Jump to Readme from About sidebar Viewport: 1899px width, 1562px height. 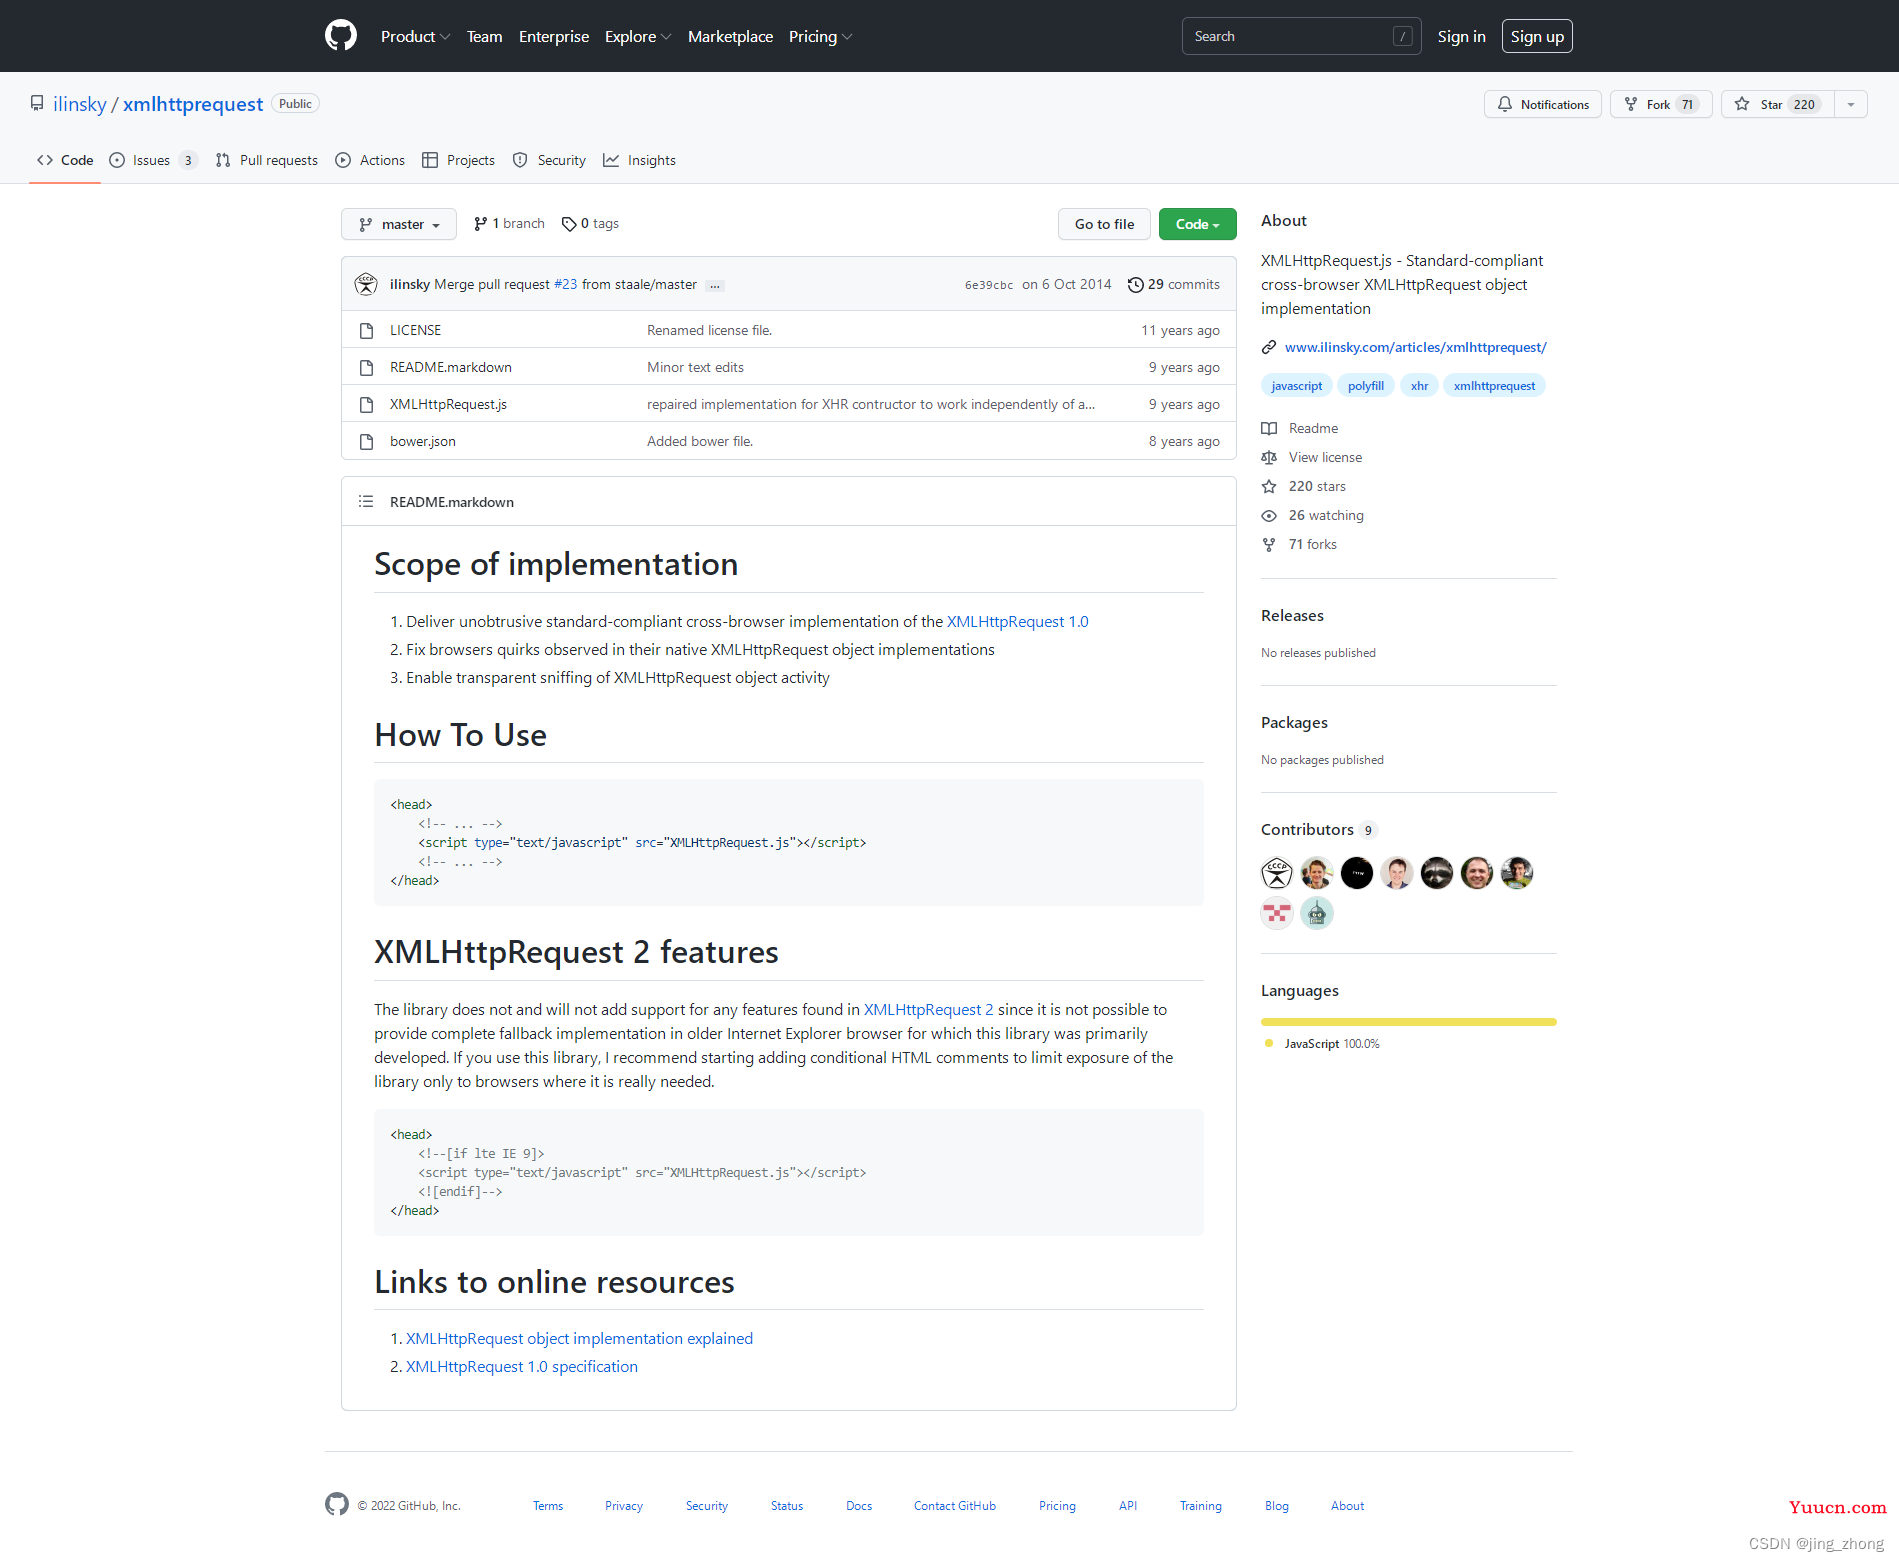tap(1300, 428)
